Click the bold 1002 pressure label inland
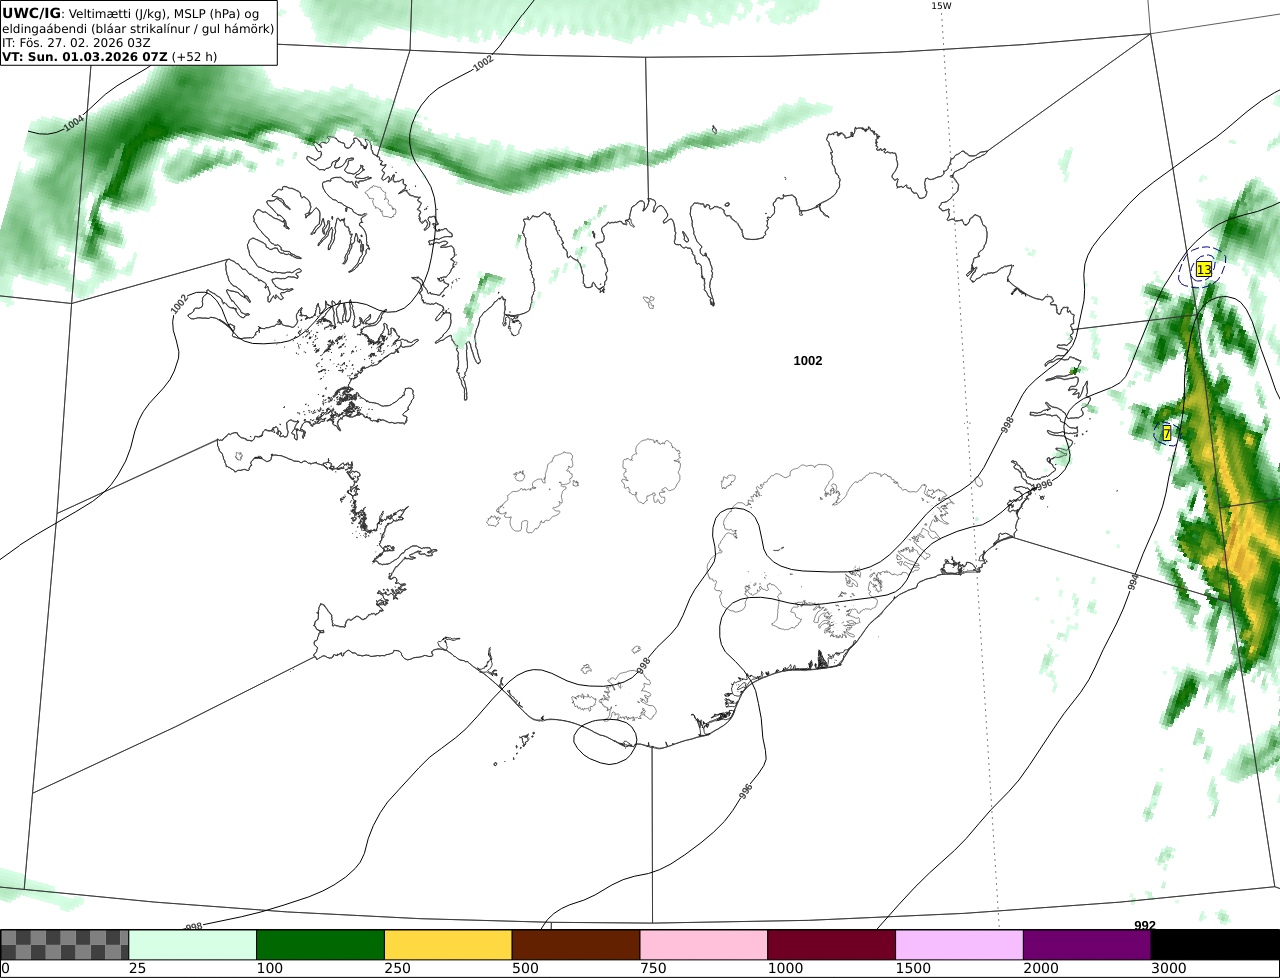Viewport: 1280px width, 978px height. click(x=808, y=361)
